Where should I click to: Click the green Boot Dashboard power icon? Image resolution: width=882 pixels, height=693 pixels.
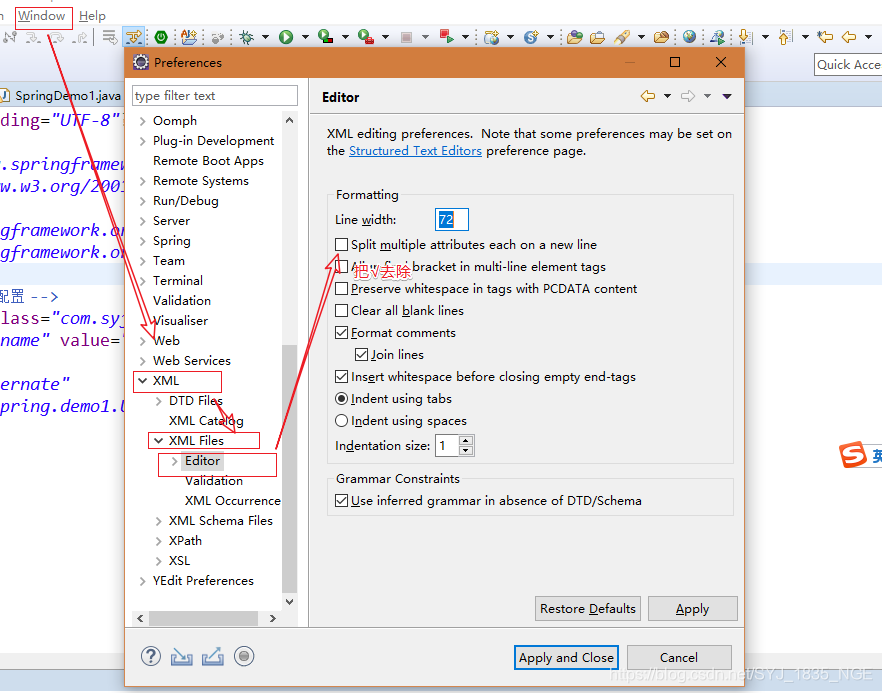pos(161,37)
